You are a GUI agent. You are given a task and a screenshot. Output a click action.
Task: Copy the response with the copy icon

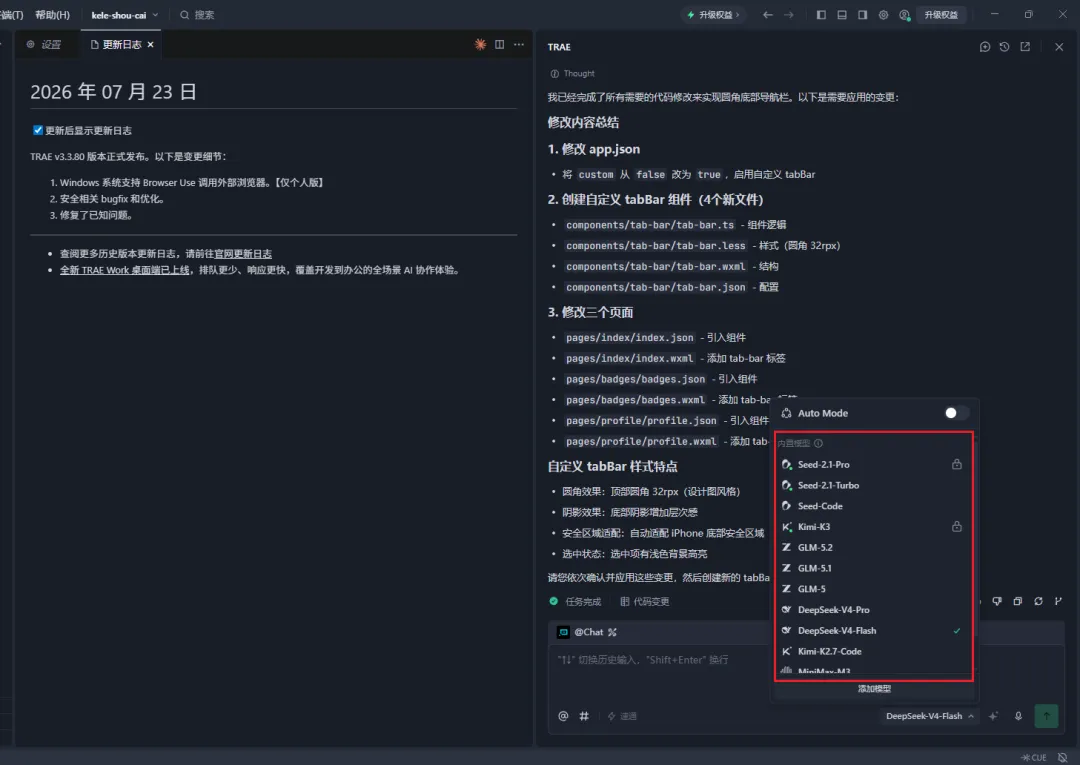pos(1017,601)
